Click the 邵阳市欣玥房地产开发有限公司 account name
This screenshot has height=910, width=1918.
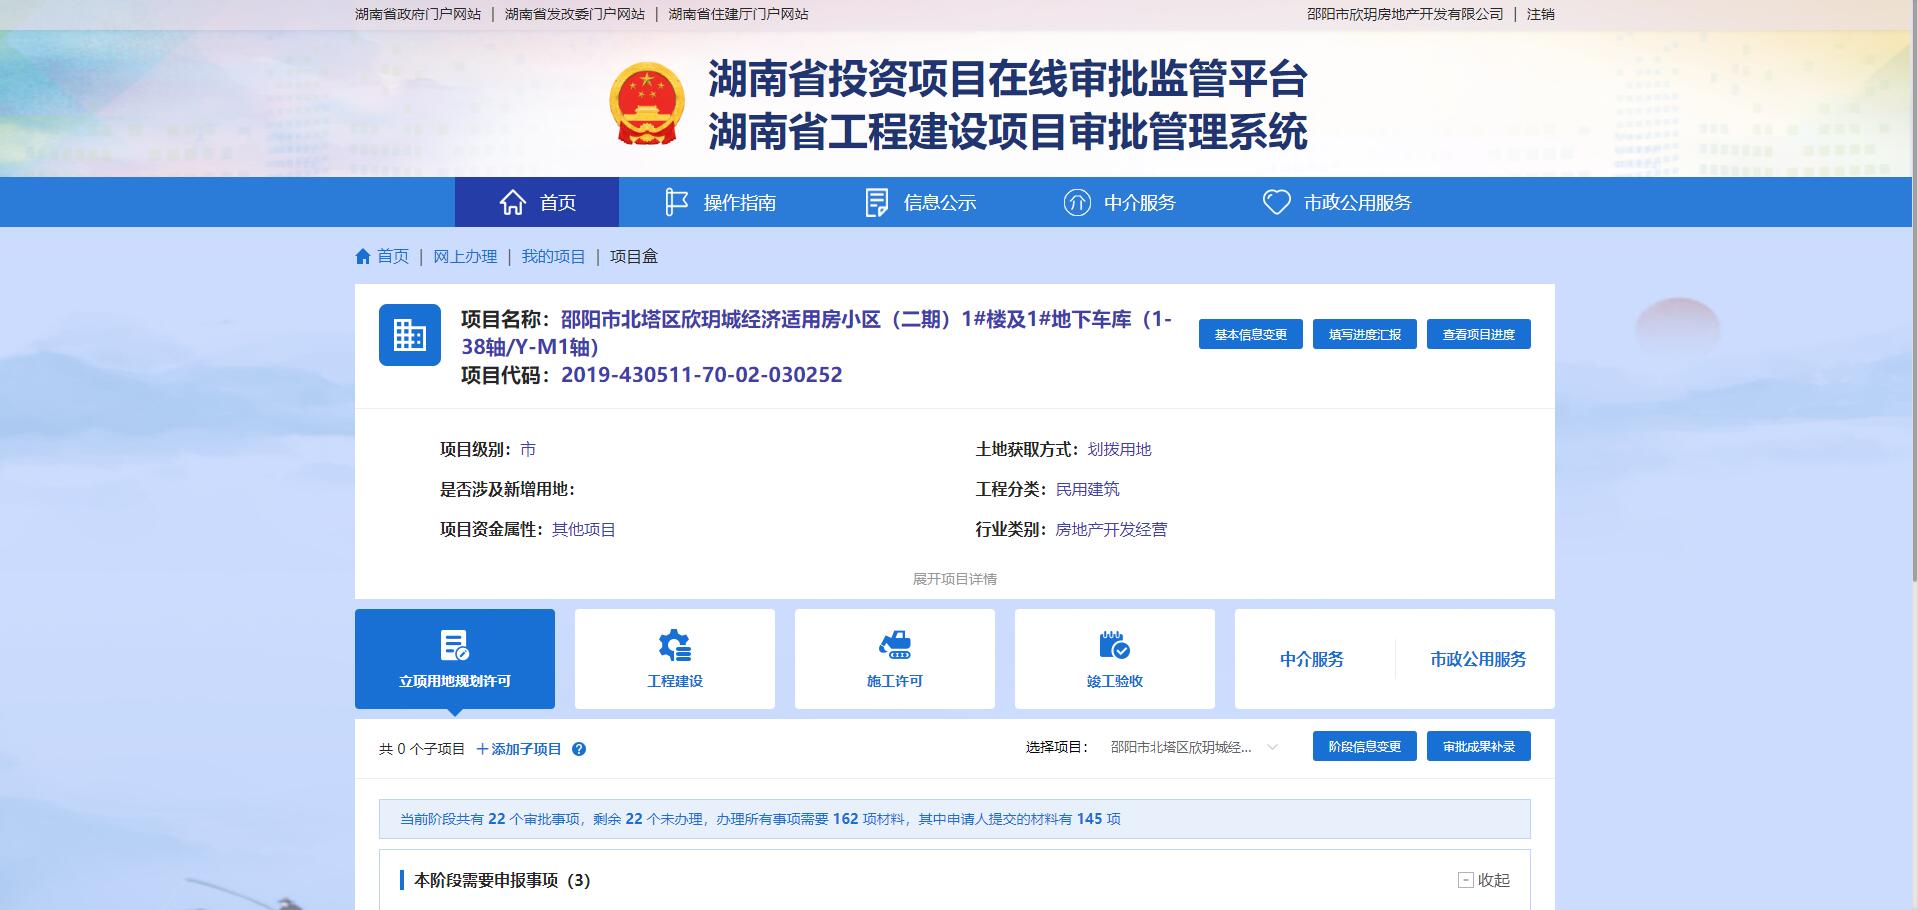(1405, 14)
